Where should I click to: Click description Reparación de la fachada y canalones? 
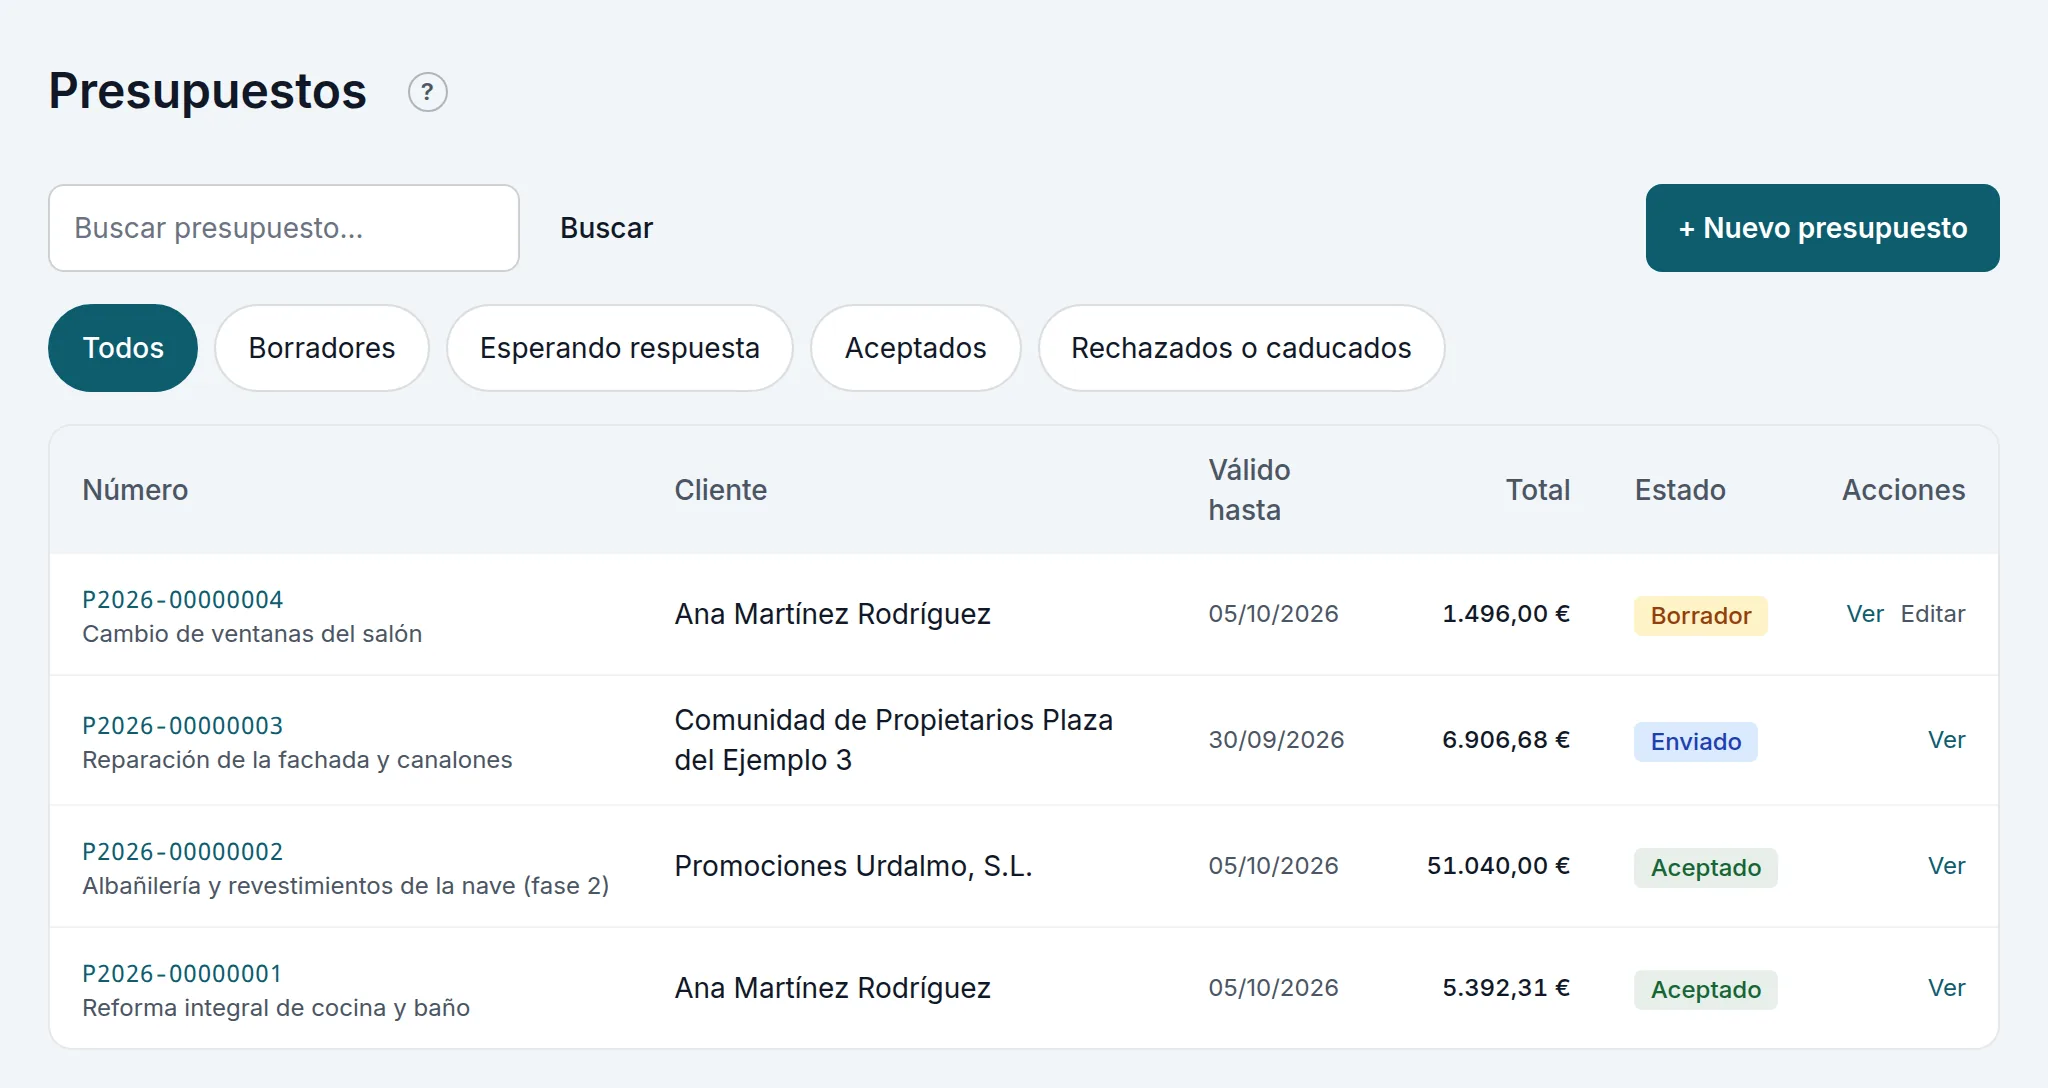click(297, 760)
